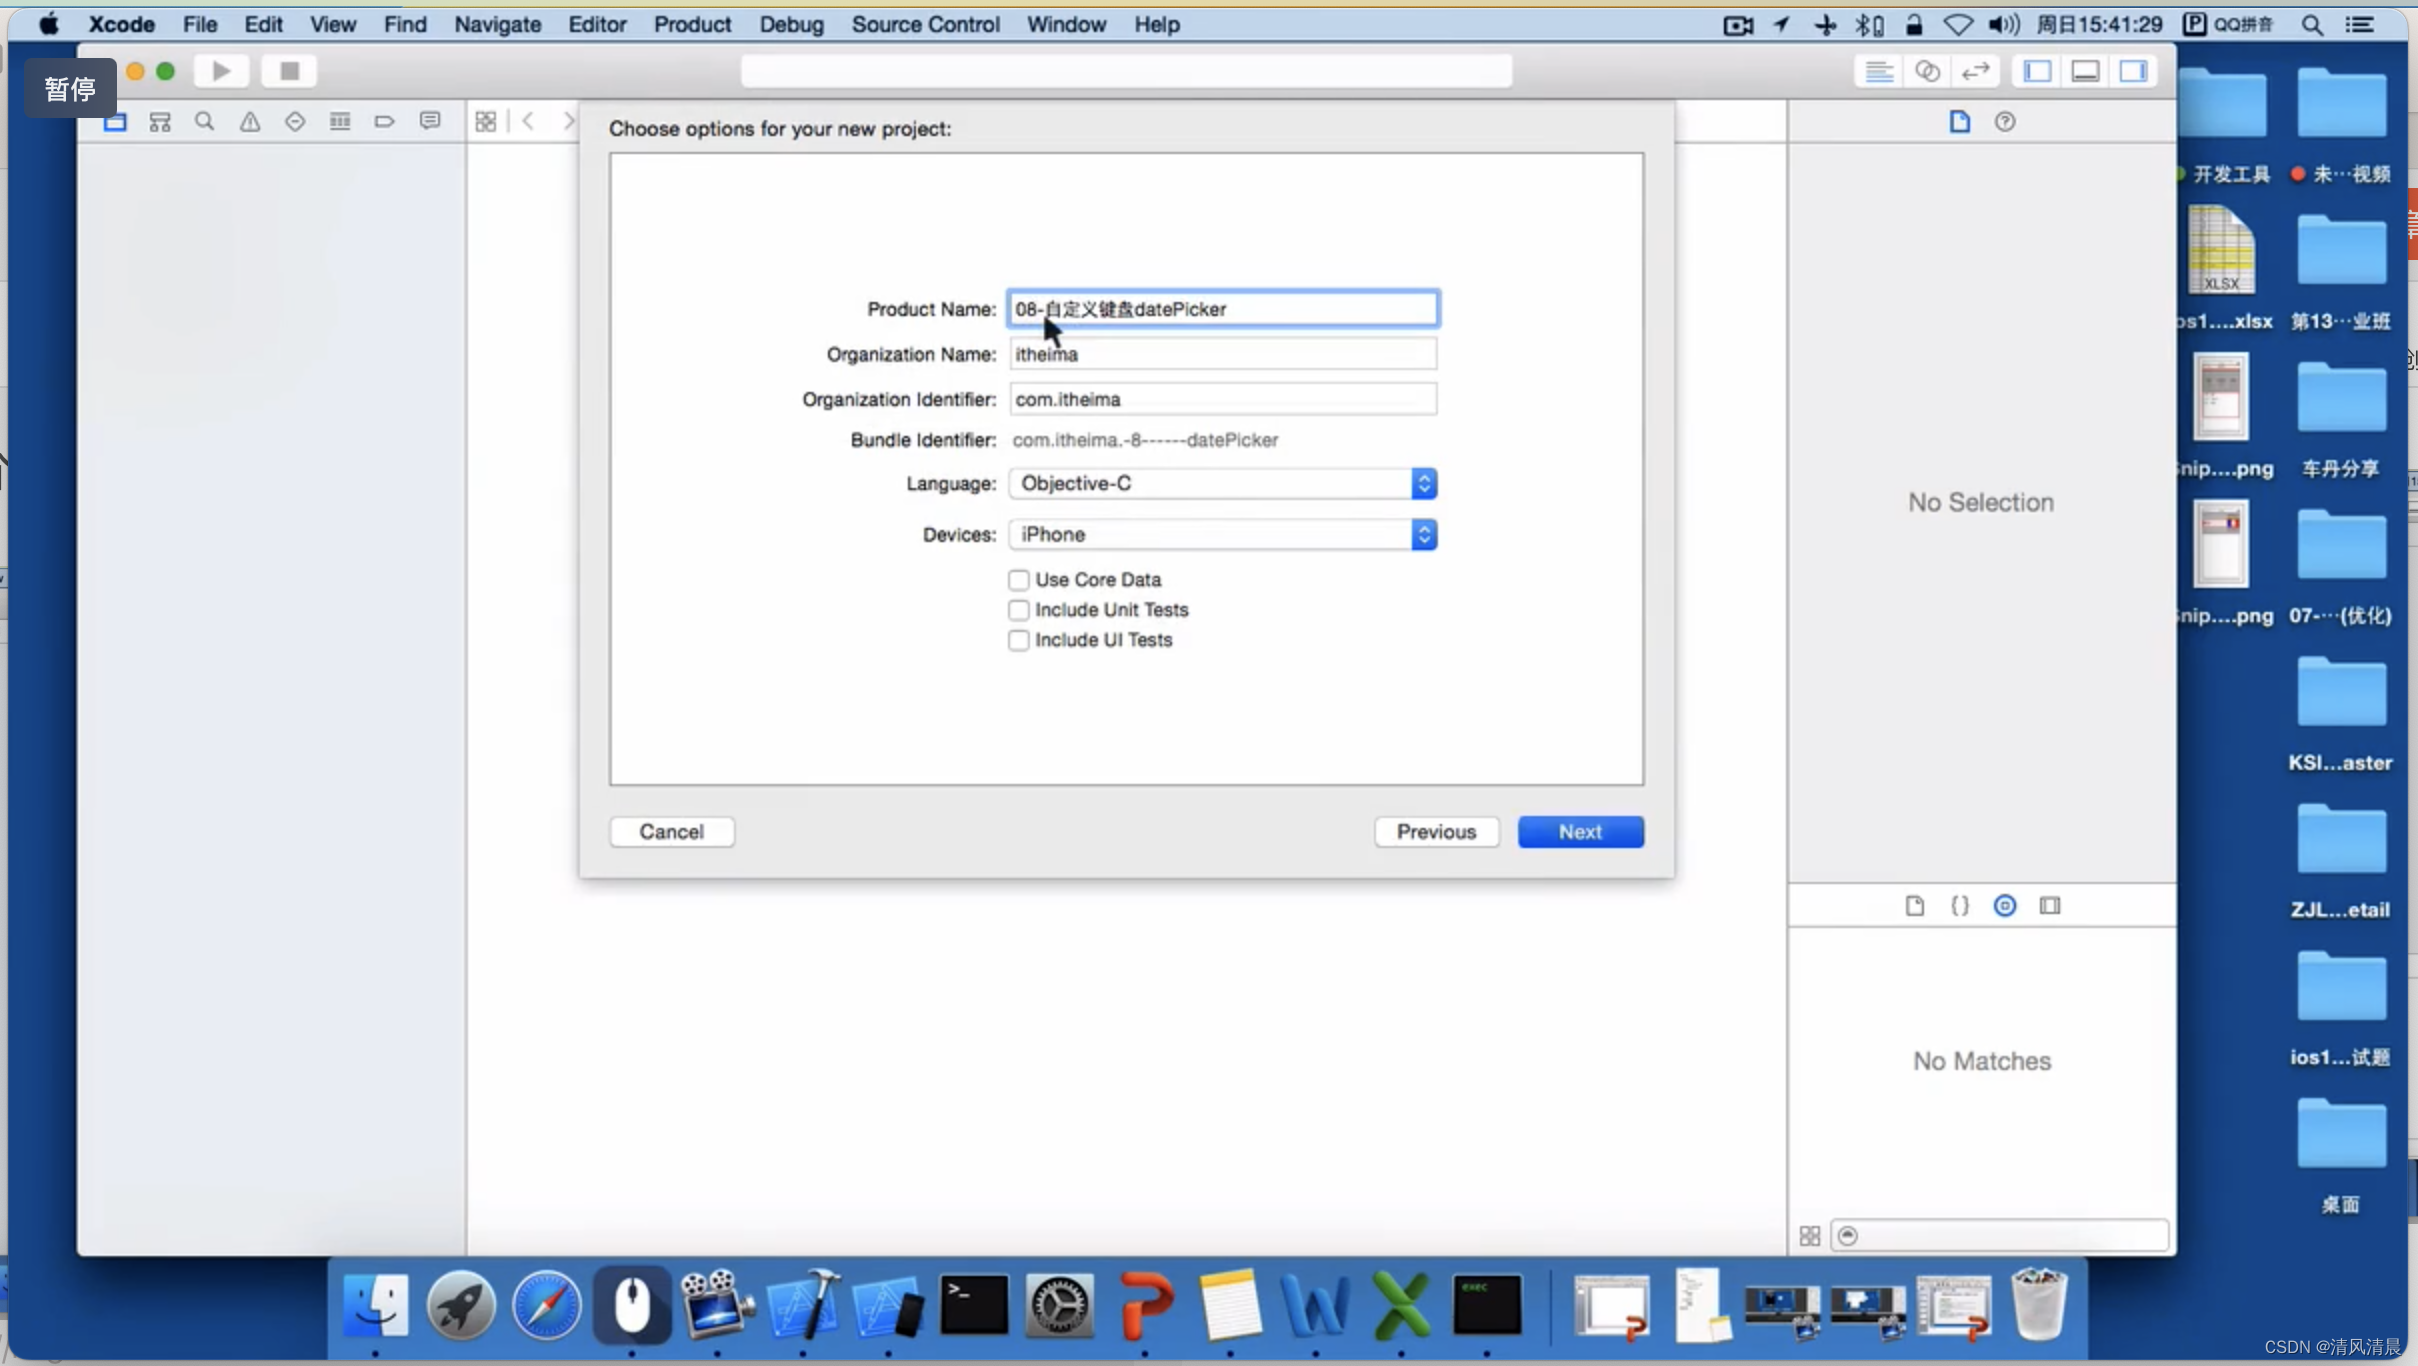Screen dimensions: 2418x1366
Task: Open the Product menu
Action: pos(692,24)
